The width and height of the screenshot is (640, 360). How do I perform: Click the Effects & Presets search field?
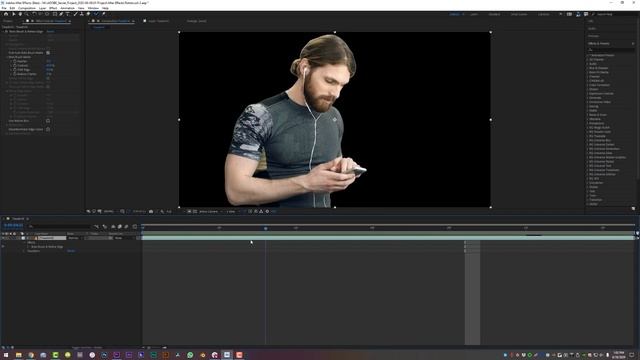(610, 50)
